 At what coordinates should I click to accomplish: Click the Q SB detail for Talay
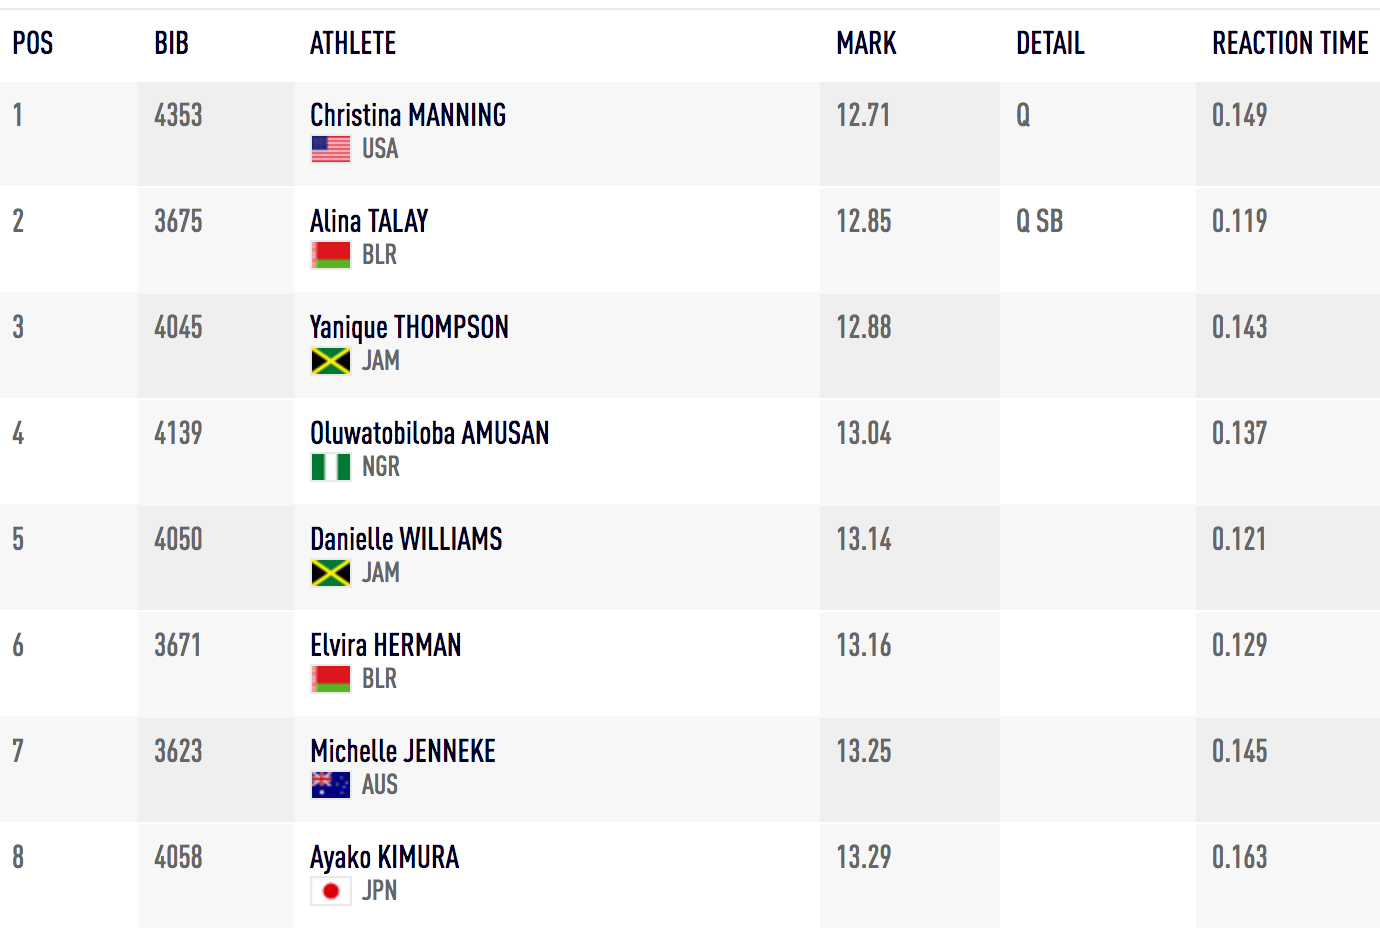[x=1039, y=221]
